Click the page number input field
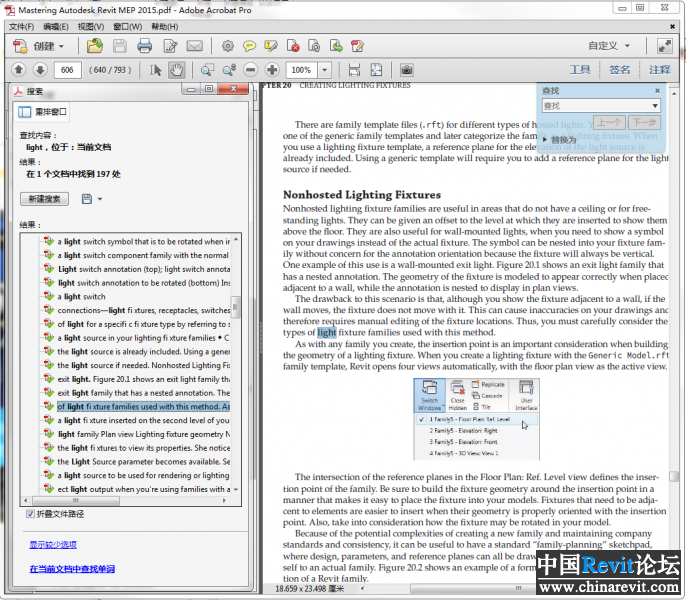 (x=67, y=70)
